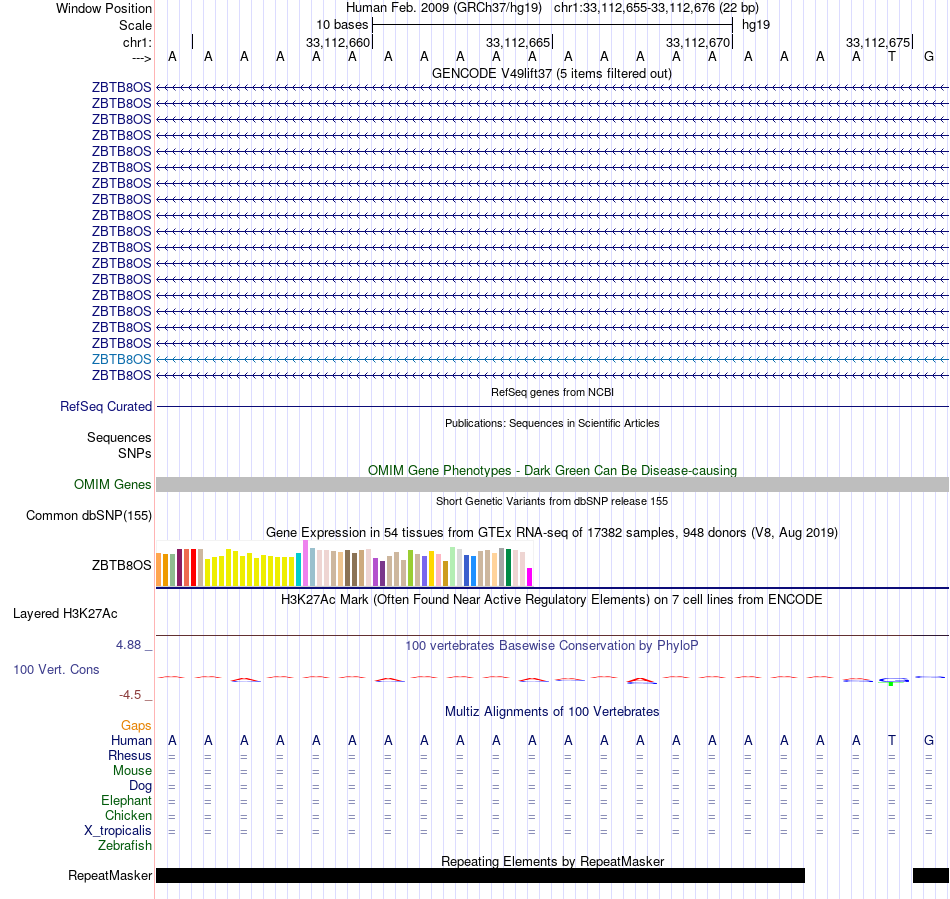Image resolution: width=950 pixels, height=899 pixels.
Task: Click the Scale label
Action: click(135, 25)
